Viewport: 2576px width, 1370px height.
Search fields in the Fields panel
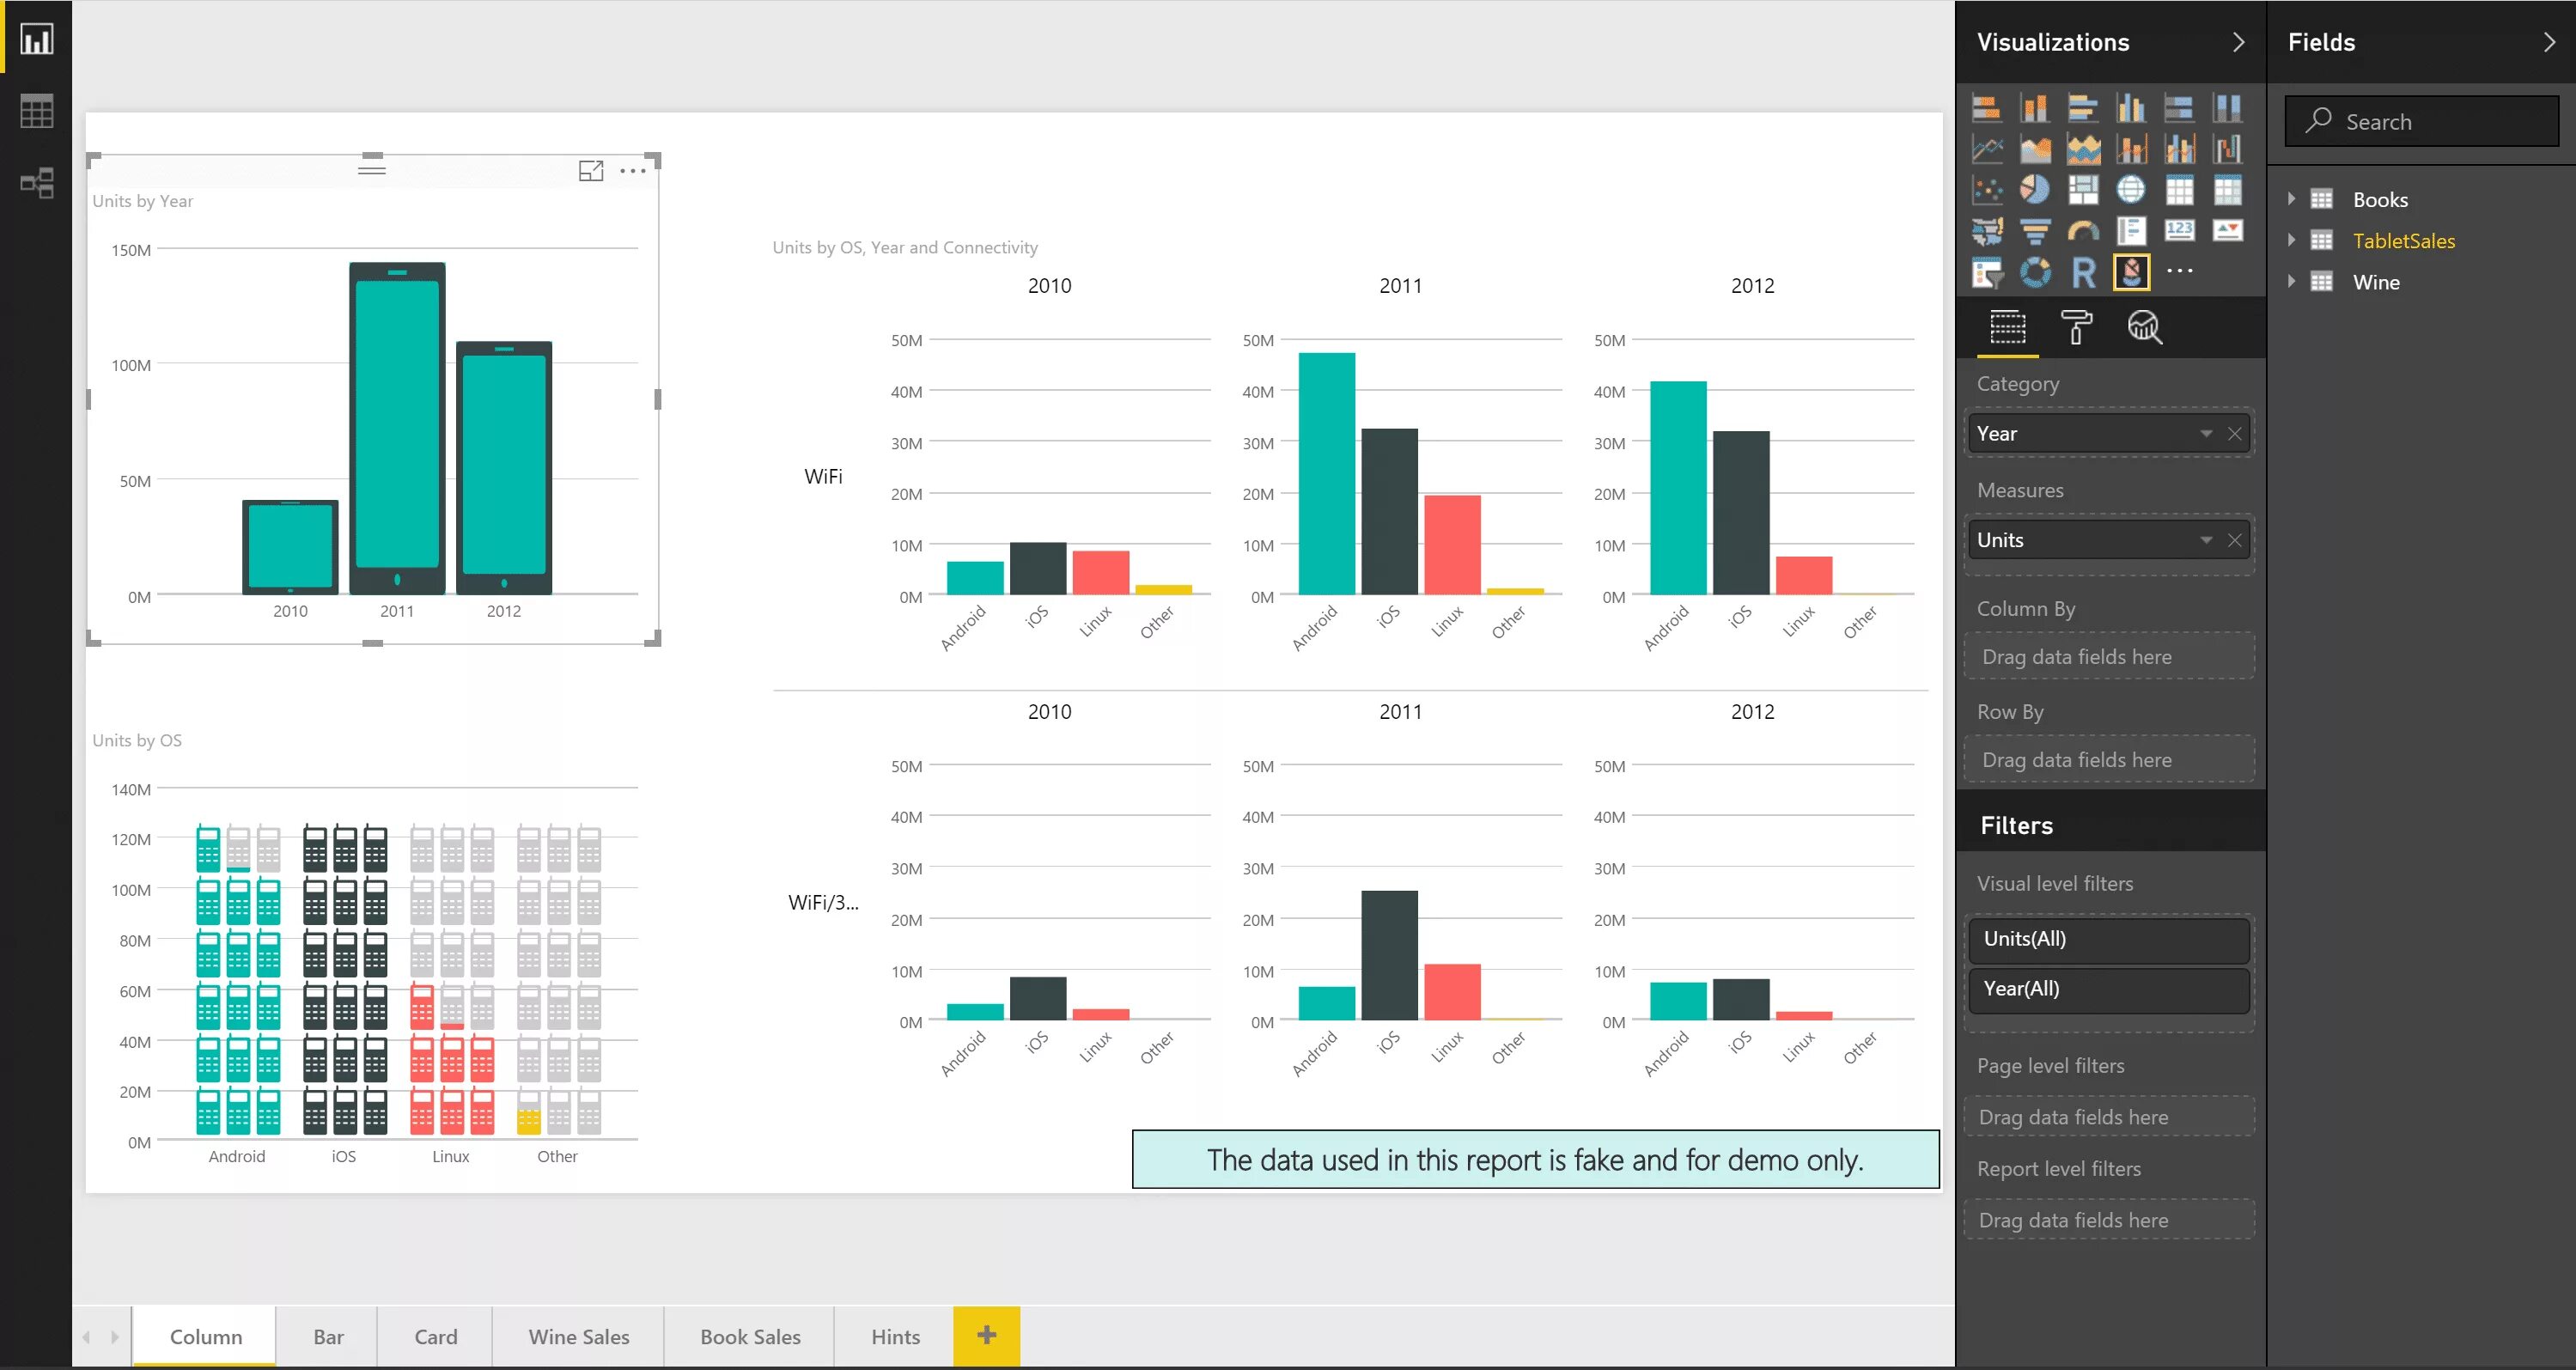tap(2421, 119)
